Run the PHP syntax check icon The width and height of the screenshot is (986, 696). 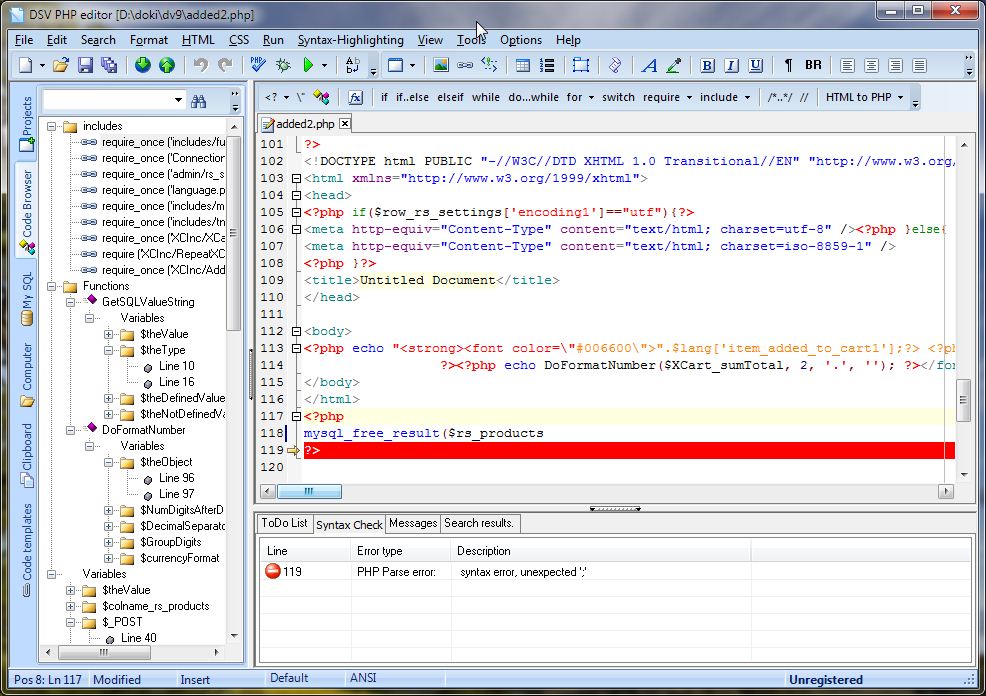pyautogui.click(x=258, y=65)
